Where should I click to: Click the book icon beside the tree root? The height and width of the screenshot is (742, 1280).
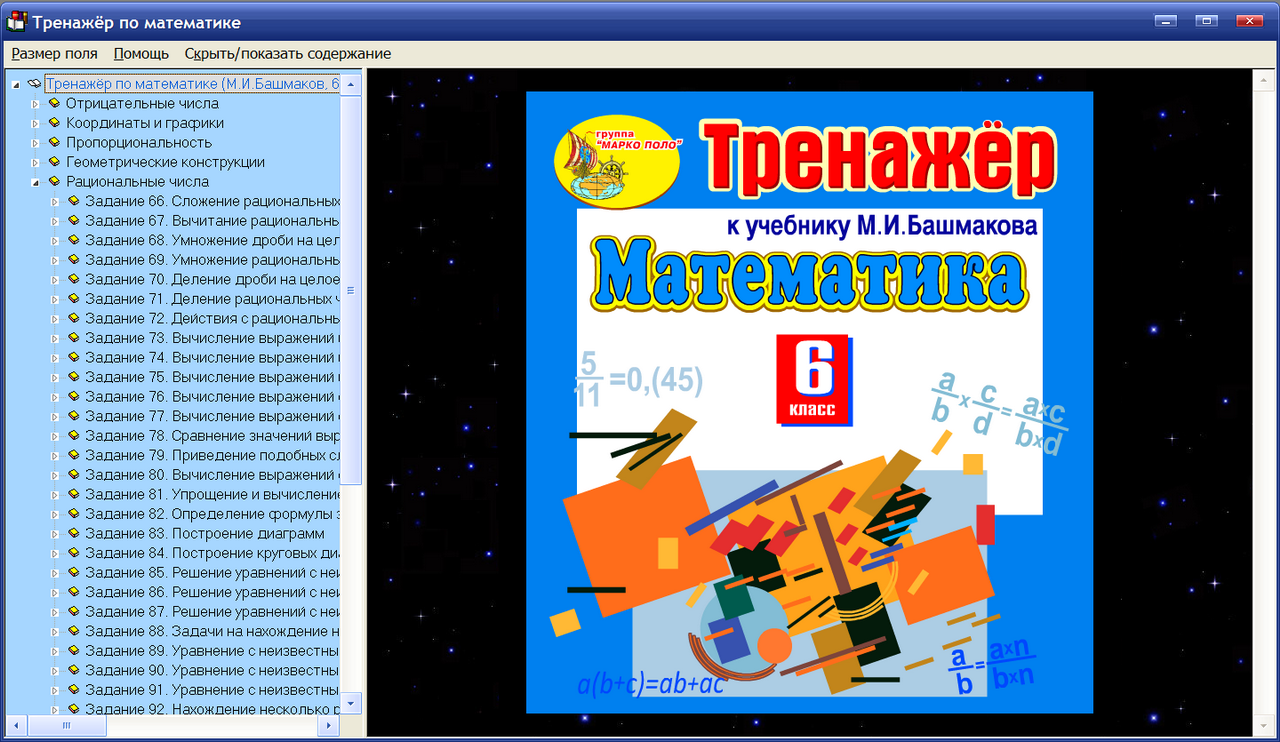[x=32, y=84]
